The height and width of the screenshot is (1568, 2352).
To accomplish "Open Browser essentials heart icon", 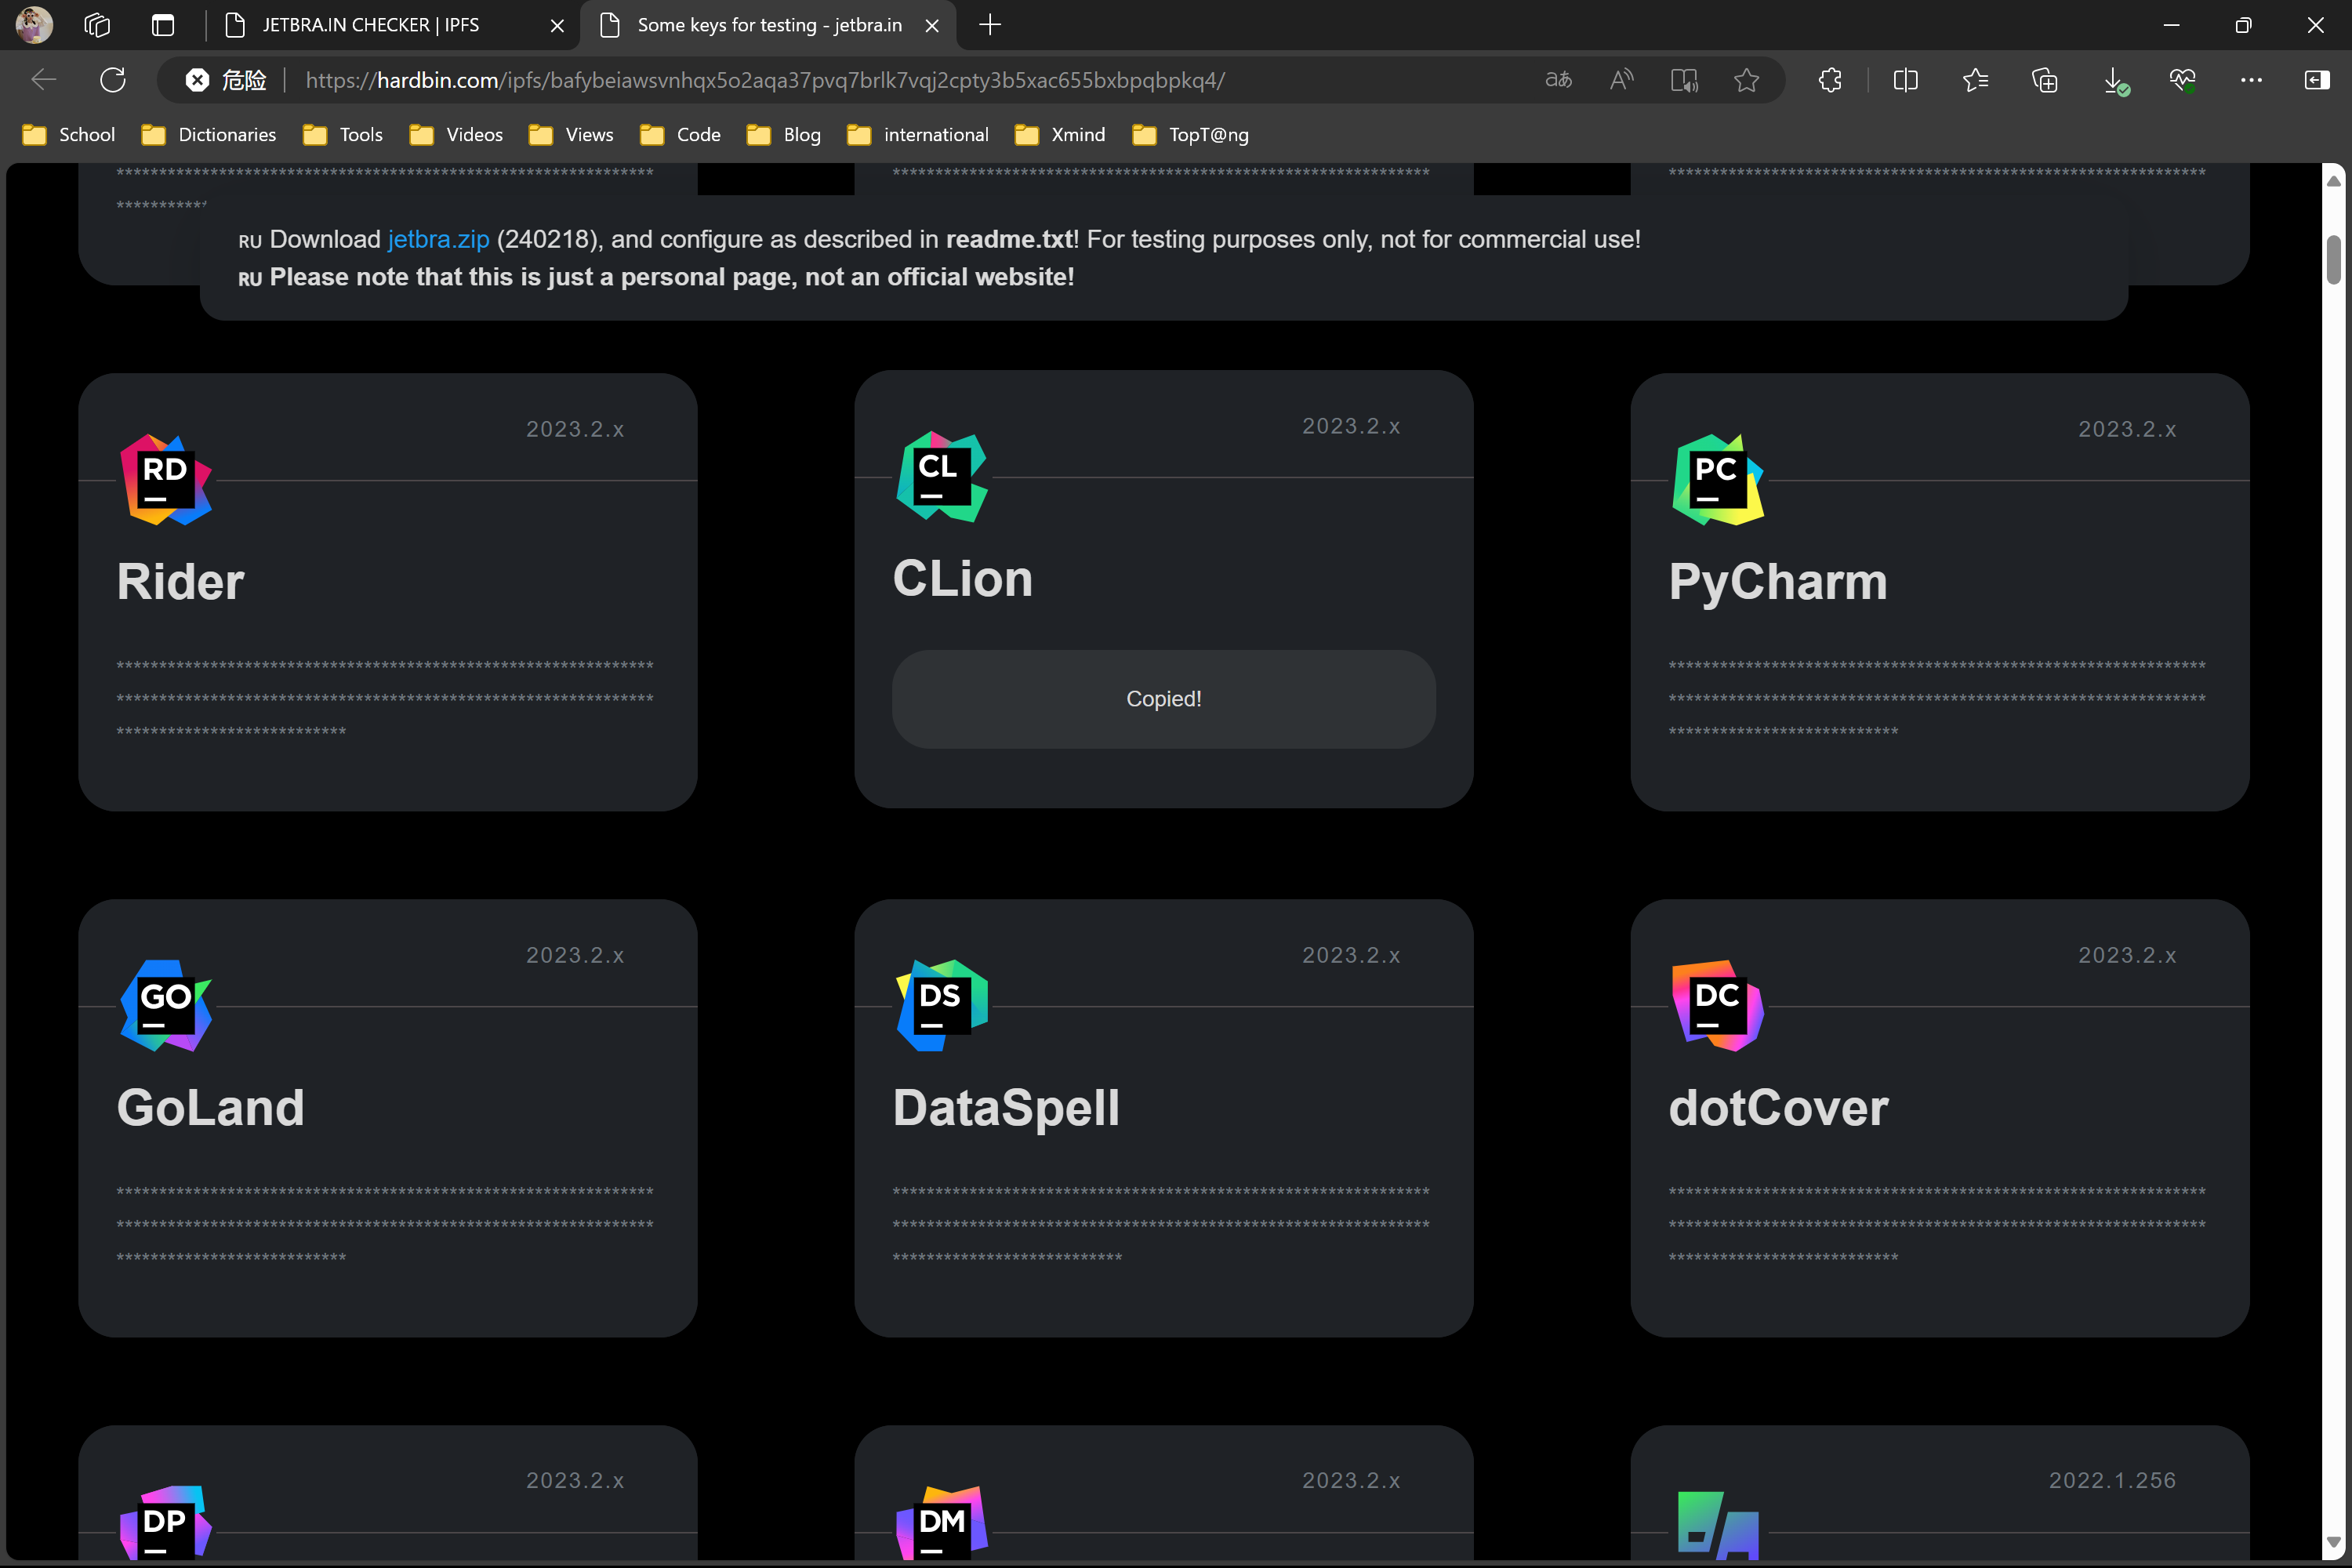I will pos(2182,80).
